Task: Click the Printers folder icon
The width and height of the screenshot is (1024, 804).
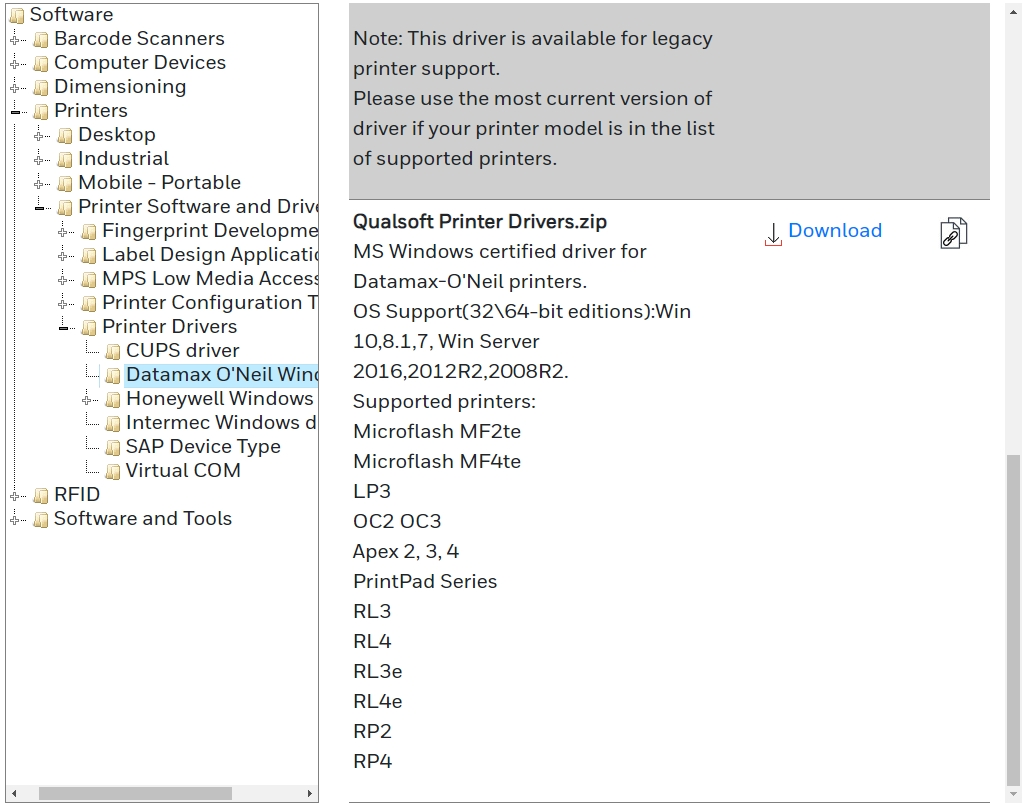Action: coord(41,112)
